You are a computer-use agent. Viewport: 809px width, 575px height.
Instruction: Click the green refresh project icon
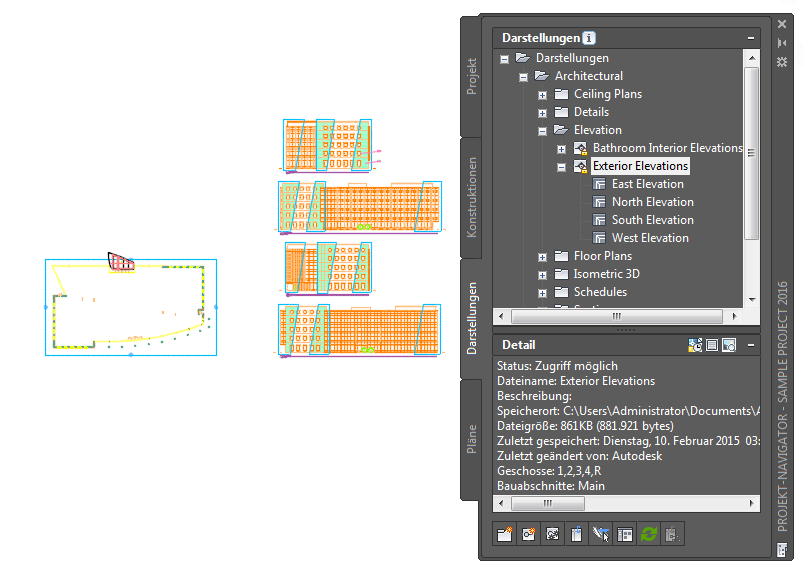tap(649, 534)
